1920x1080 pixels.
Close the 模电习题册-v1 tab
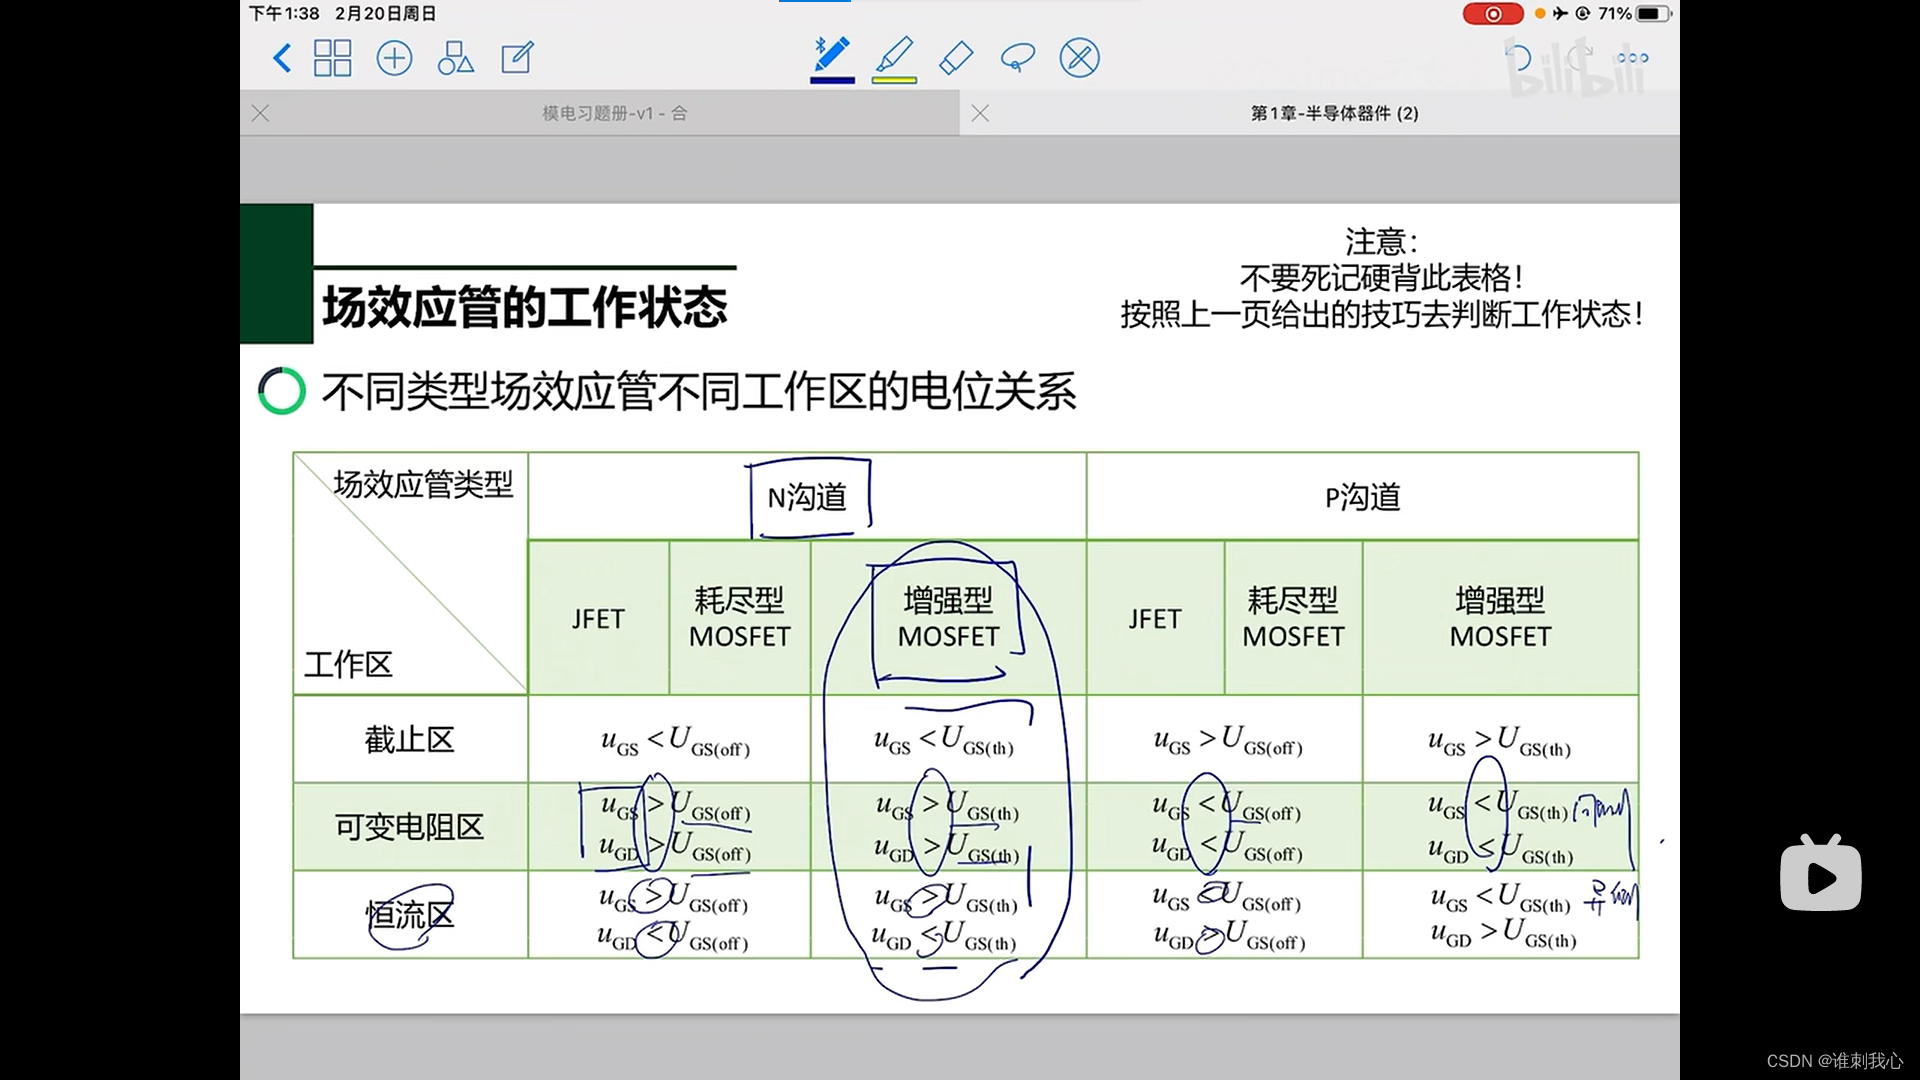pos(261,113)
